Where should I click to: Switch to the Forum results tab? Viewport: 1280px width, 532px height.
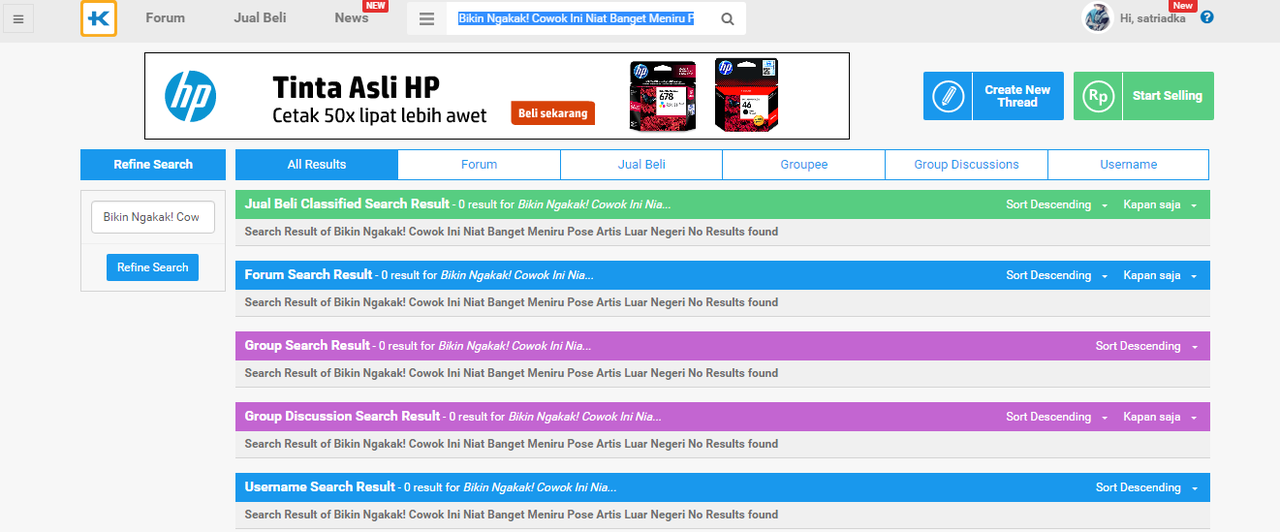coord(479,164)
